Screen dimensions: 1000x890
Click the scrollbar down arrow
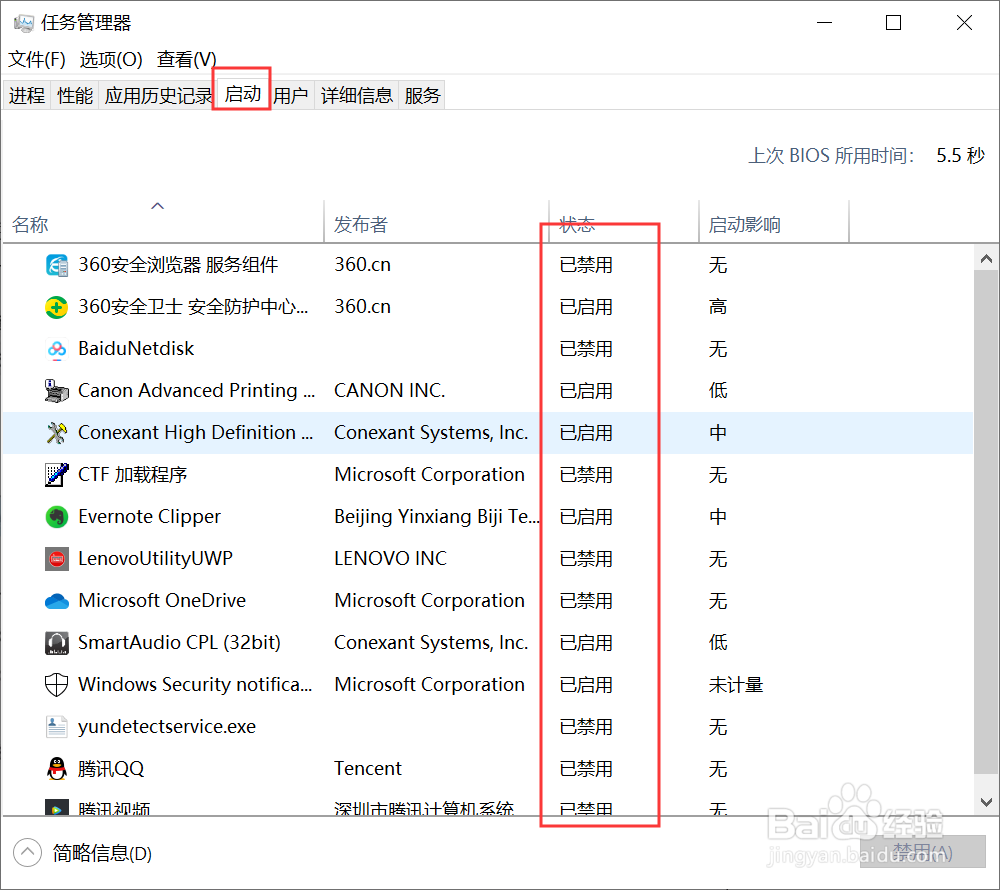(x=986, y=802)
